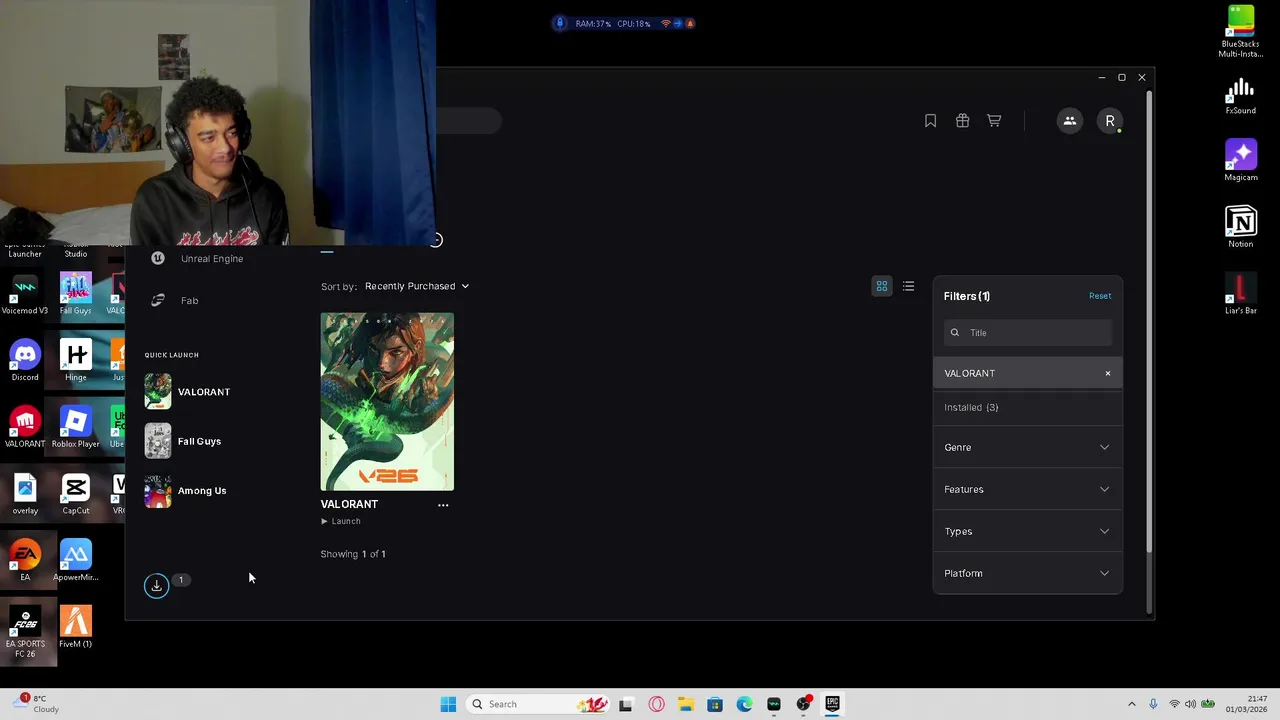Click the launcher vertical scrollbar
1280x720 pixels.
(x=1149, y=320)
